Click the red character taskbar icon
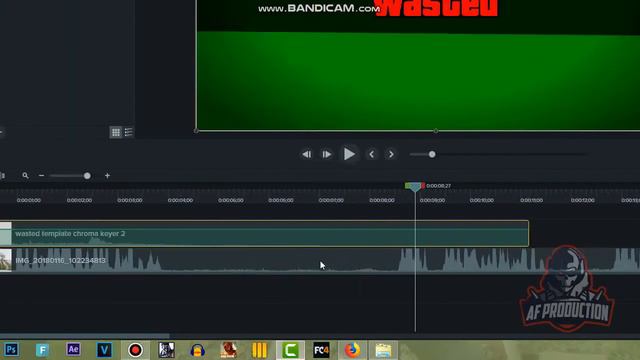This screenshot has height=360, width=640. click(x=228, y=350)
